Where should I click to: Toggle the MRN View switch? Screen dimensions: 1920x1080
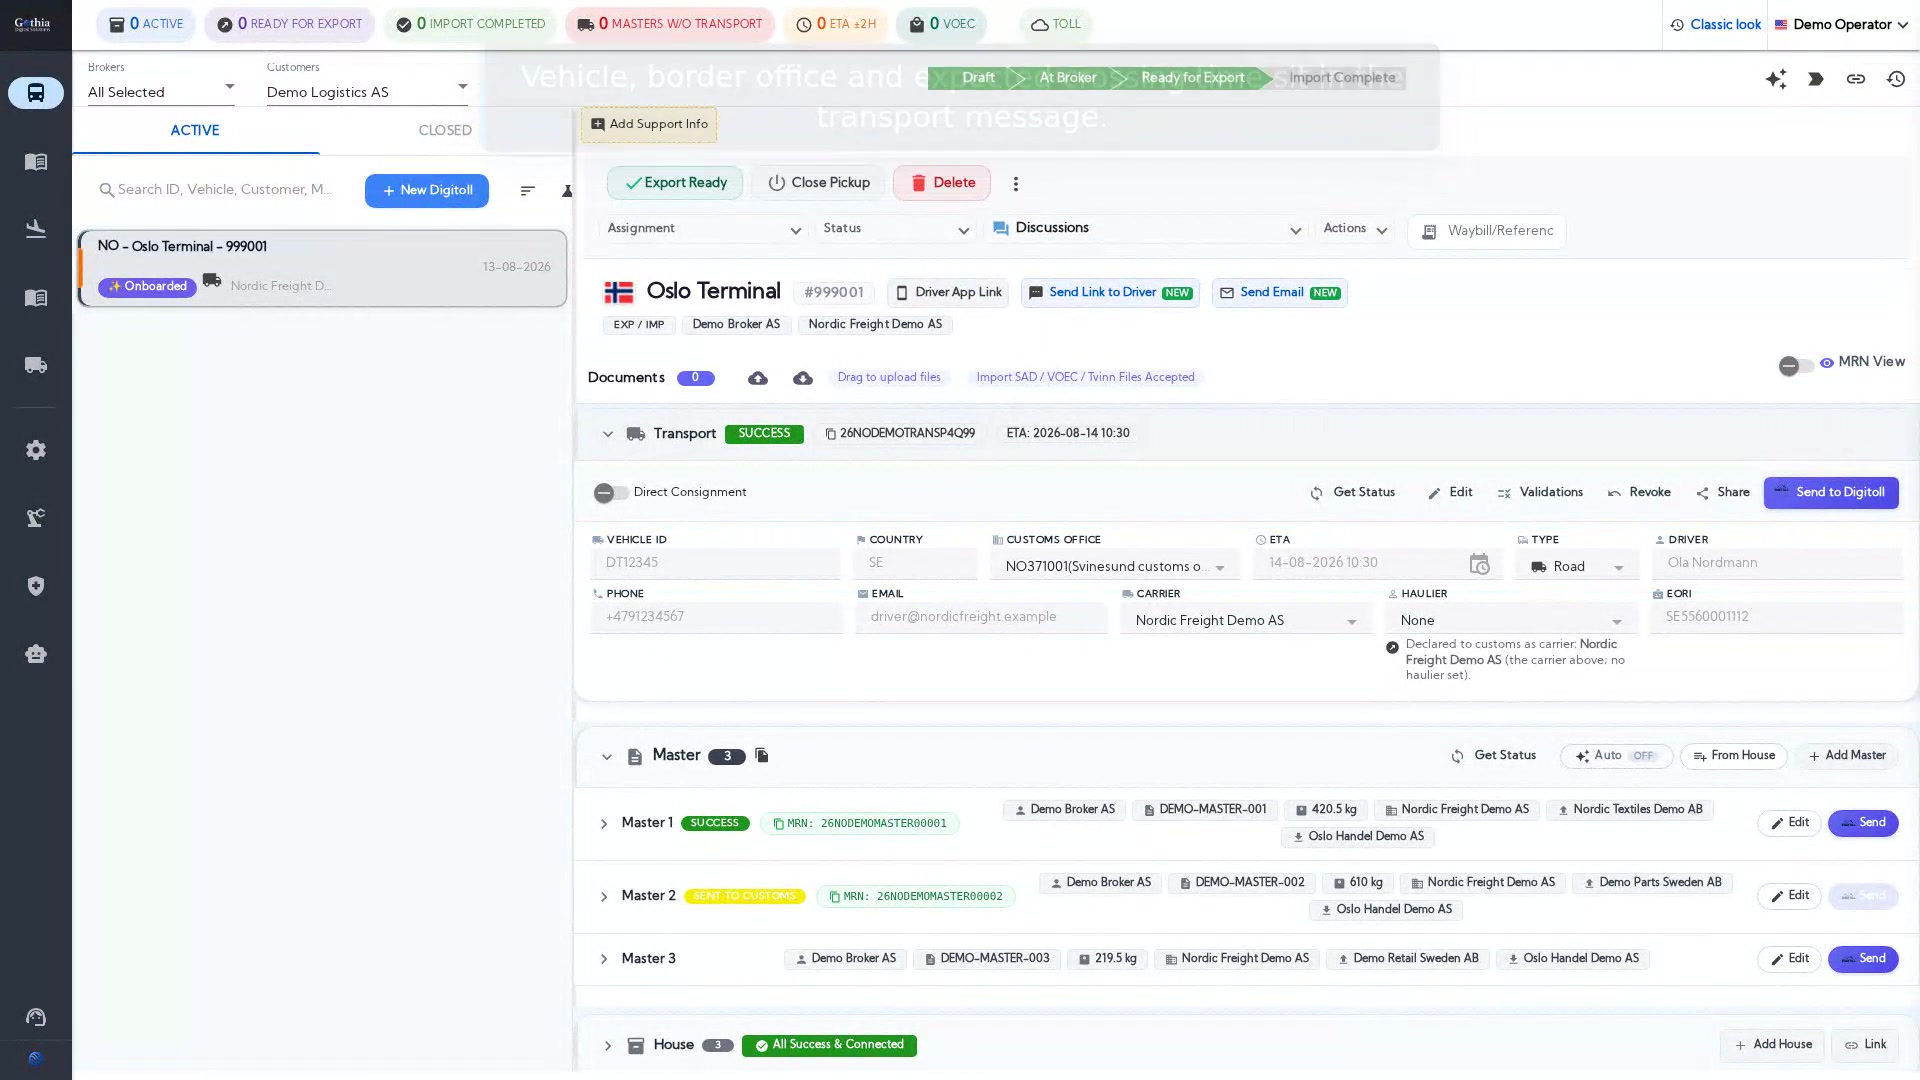pos(1796,366)
